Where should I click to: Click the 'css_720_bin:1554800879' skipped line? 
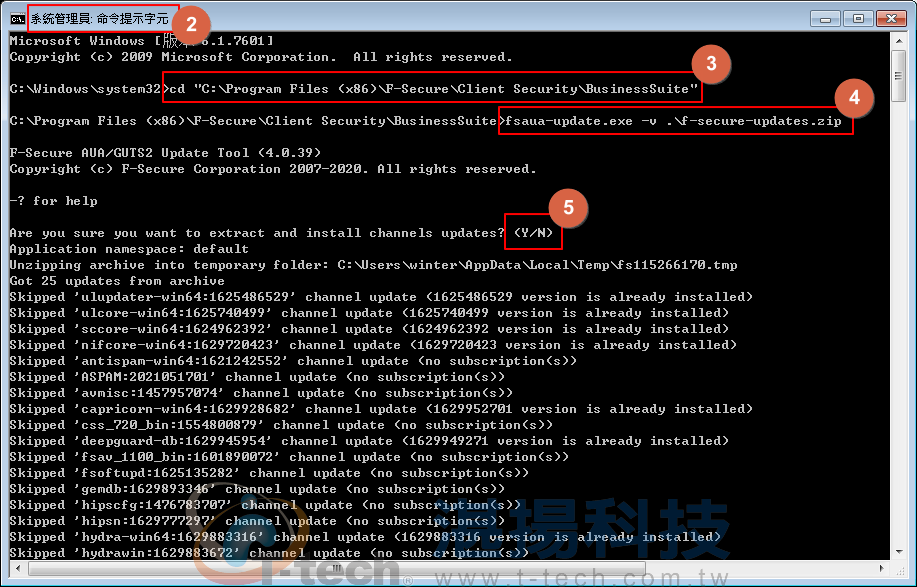pos(281,425)
